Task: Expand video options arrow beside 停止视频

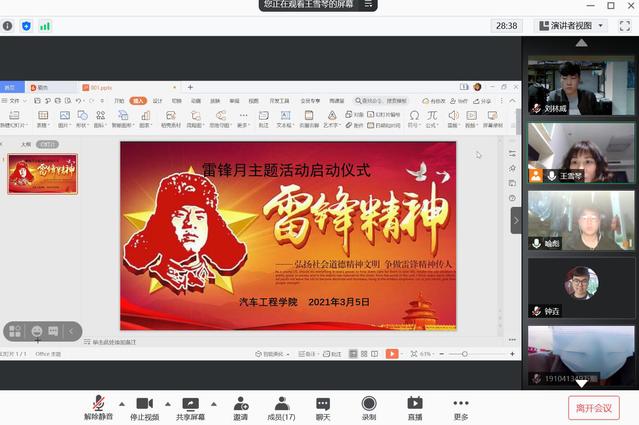Action: [167, 404]
